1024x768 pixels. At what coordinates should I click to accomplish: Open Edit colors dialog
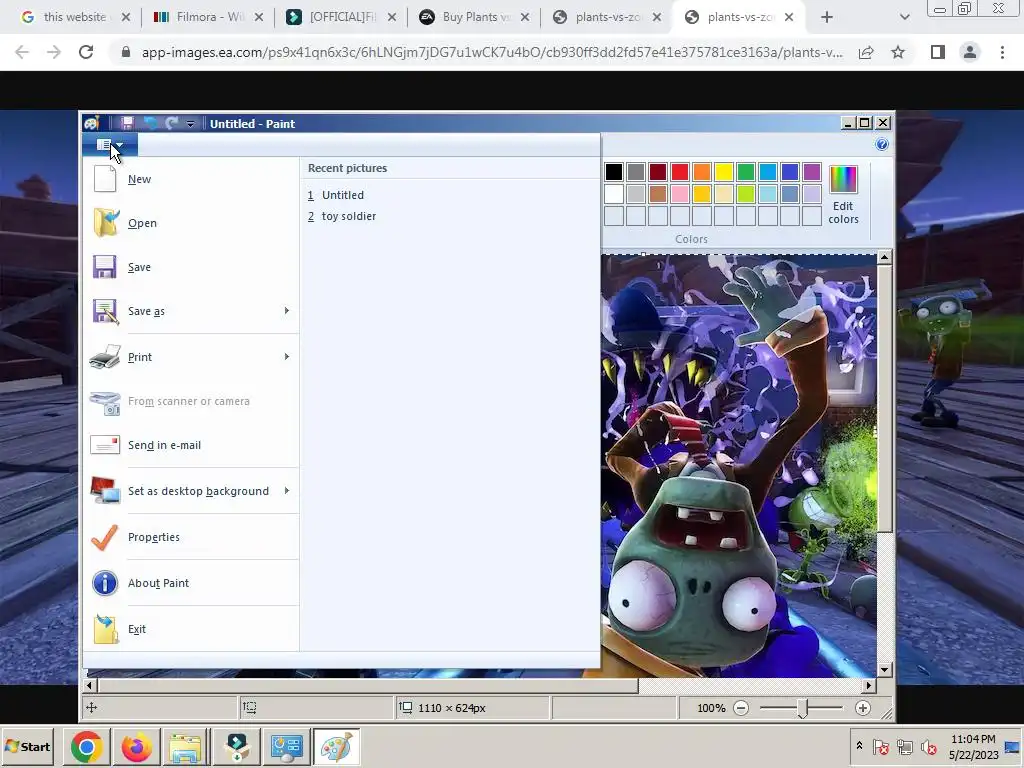[843, 195]
